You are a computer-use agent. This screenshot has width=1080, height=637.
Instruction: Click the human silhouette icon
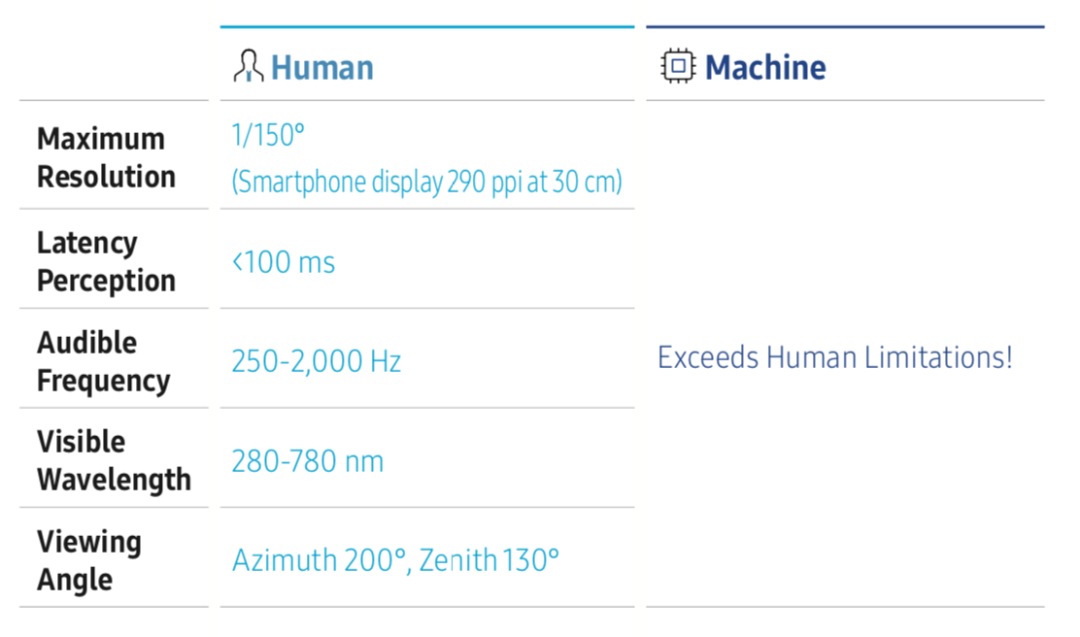click(248, 66)
